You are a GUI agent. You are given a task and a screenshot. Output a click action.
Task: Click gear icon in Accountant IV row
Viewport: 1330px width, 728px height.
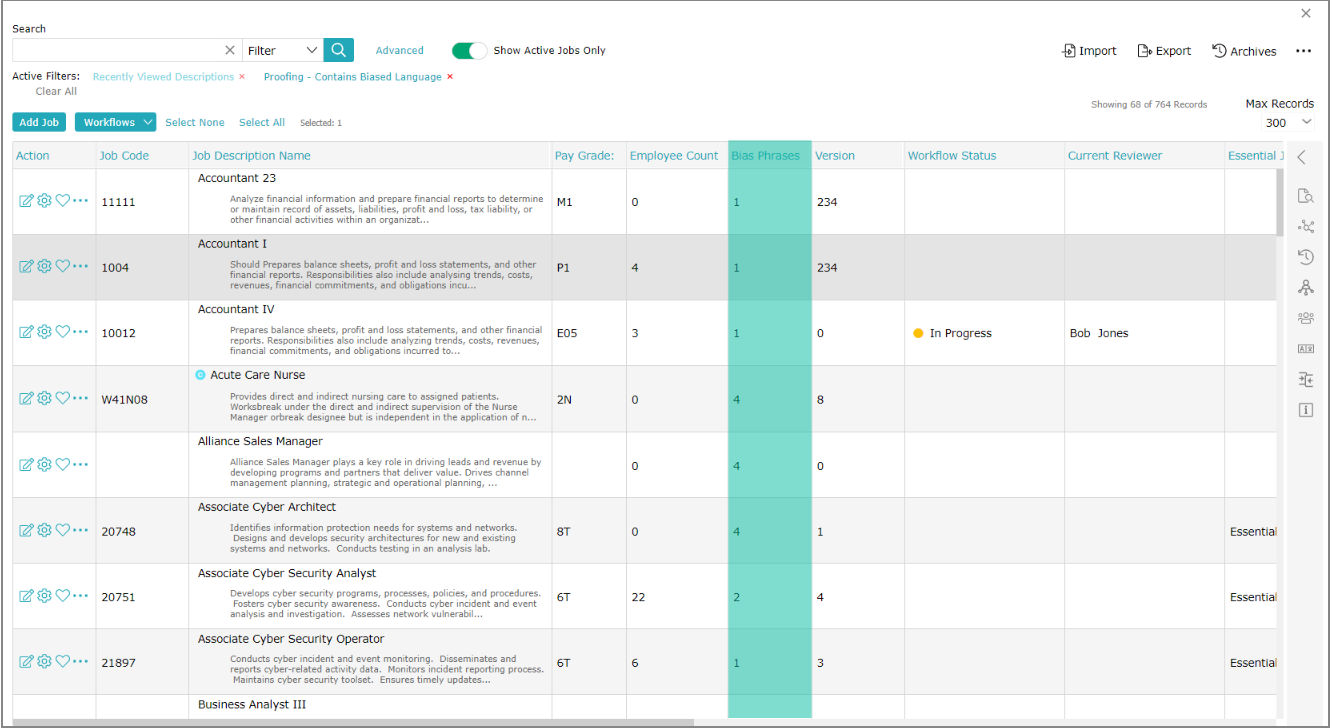tap(44, 332)
